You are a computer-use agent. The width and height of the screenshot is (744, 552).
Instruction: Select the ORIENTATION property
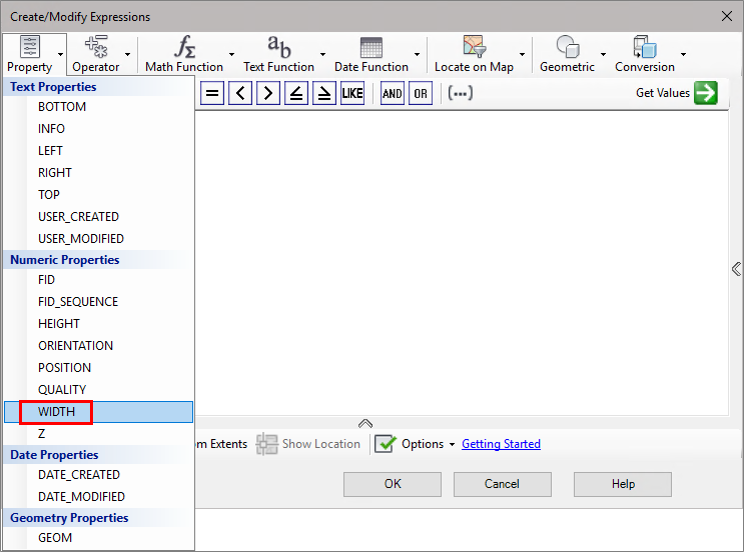[x=98, y=346]
